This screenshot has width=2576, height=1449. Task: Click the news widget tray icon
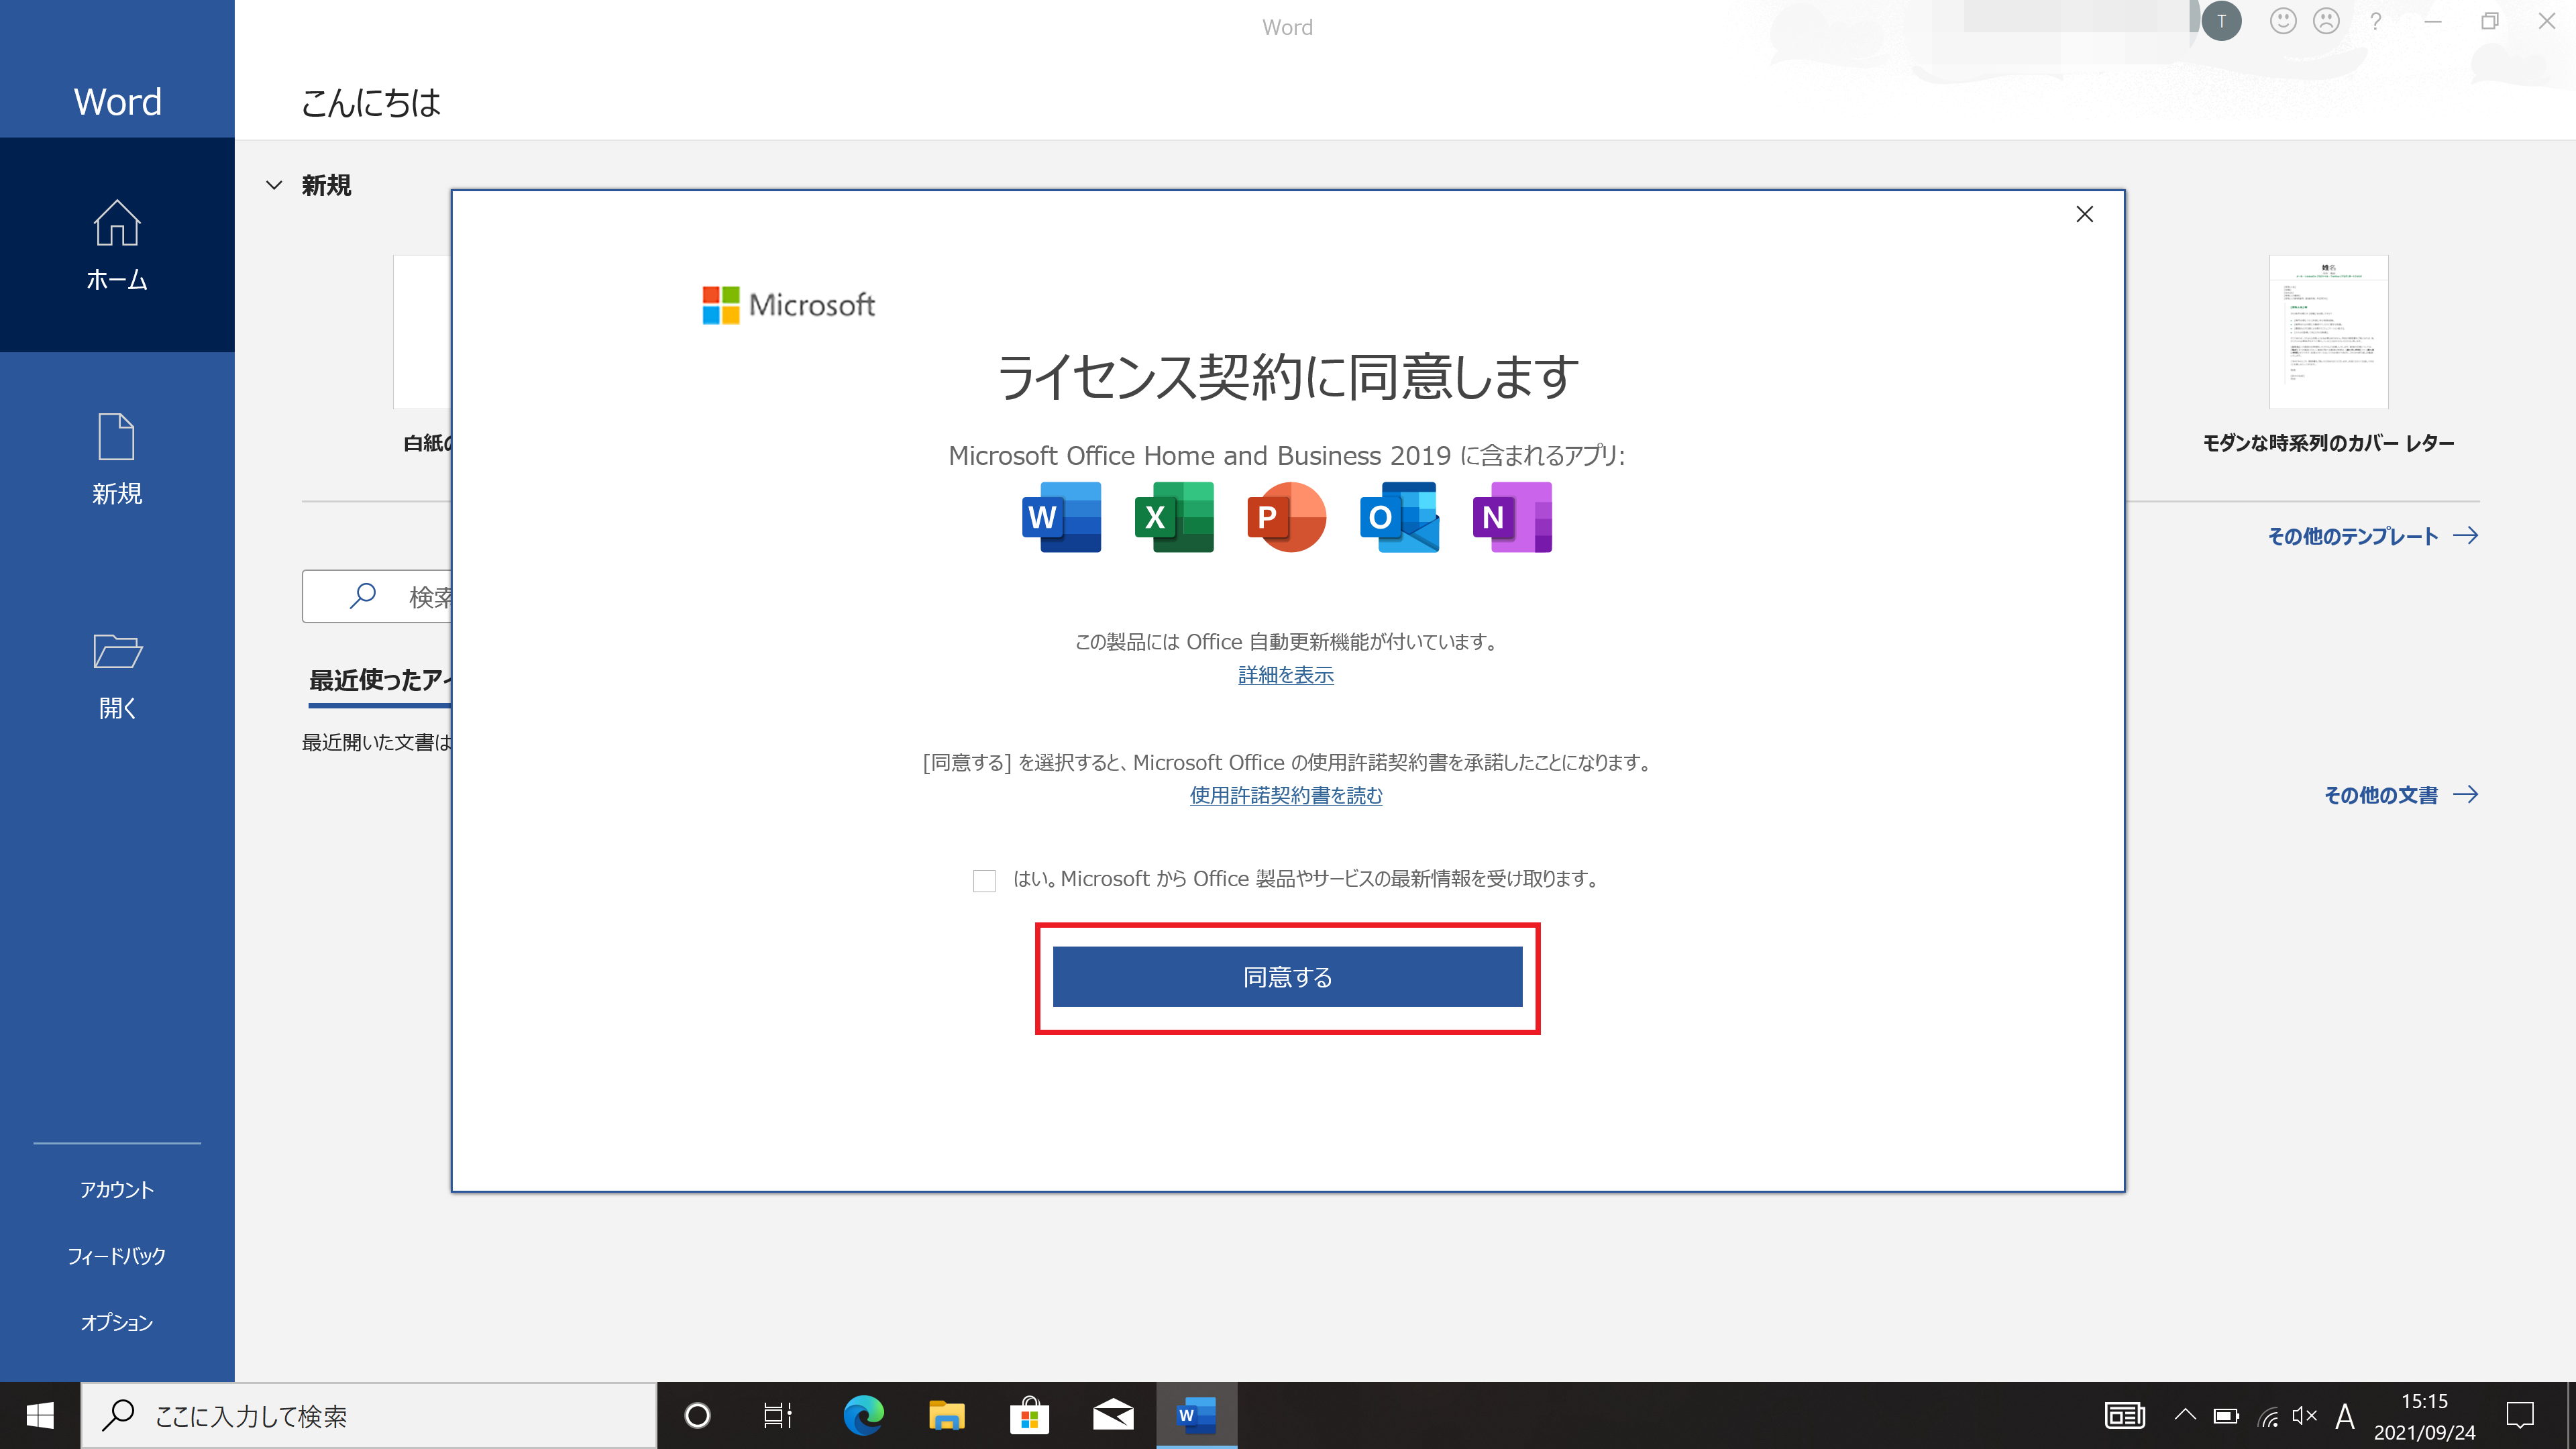[x=2125, y=1416]
